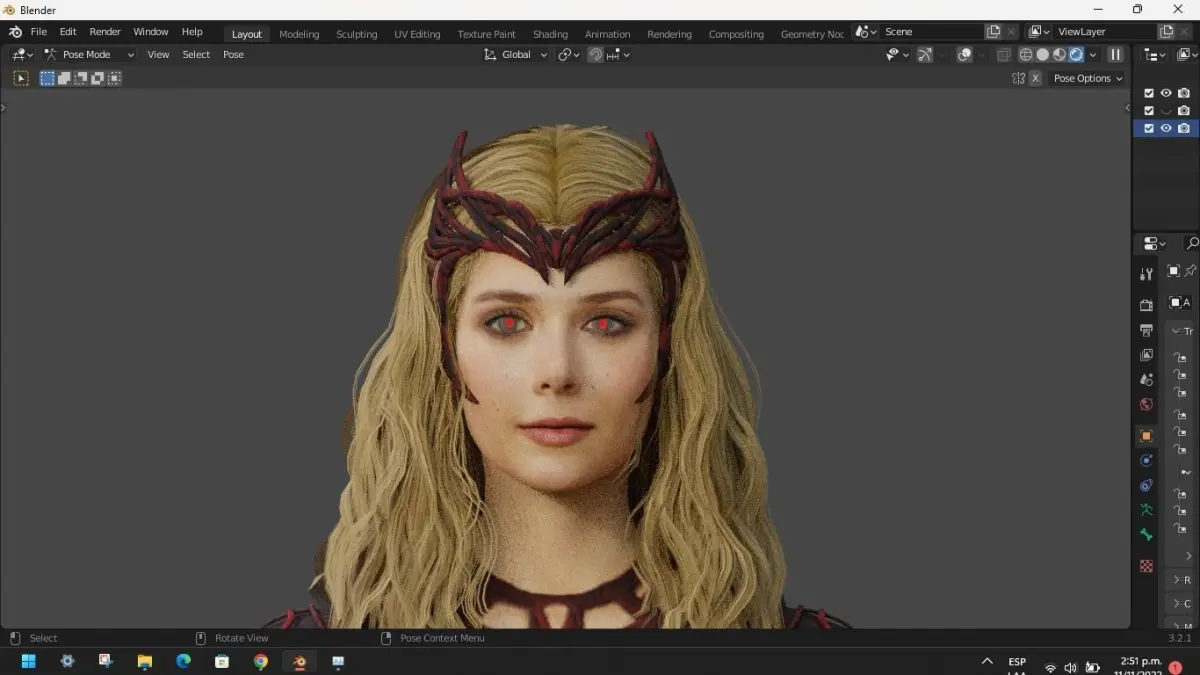Open selectability and visibility dropdown
This screenshot has width=1200, height=675.
coord(897,55)
